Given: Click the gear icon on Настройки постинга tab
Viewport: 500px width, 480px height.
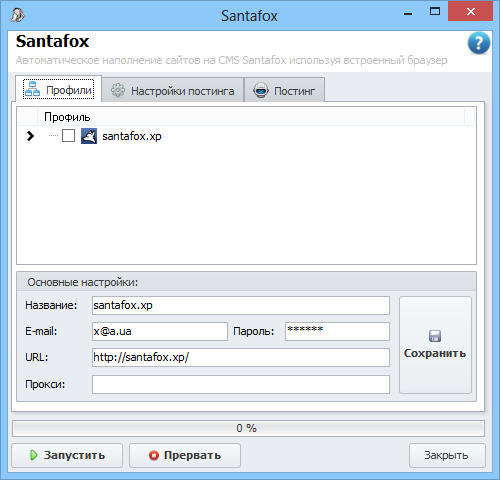Looking at the screenshot, I should 118,90.
